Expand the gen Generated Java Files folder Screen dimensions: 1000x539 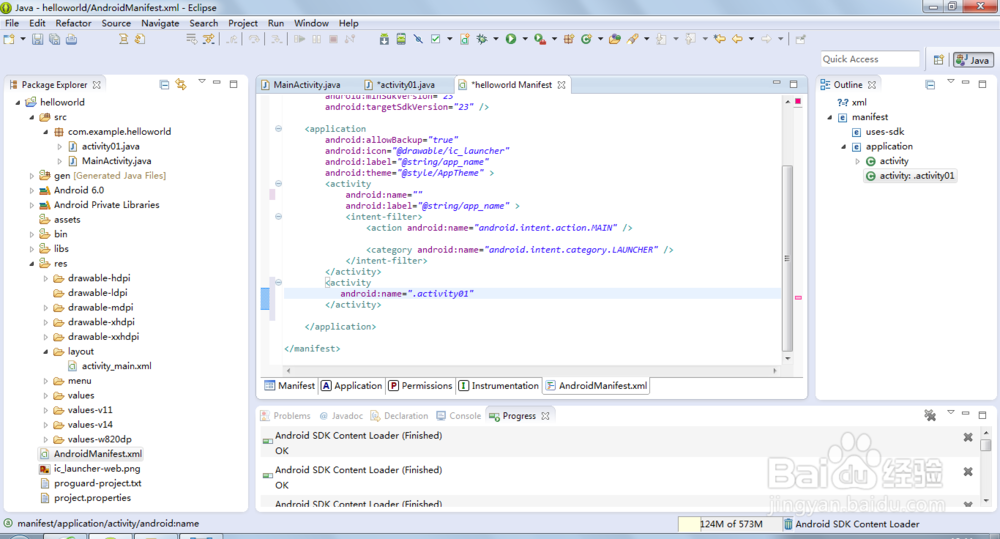pos(32,175)
